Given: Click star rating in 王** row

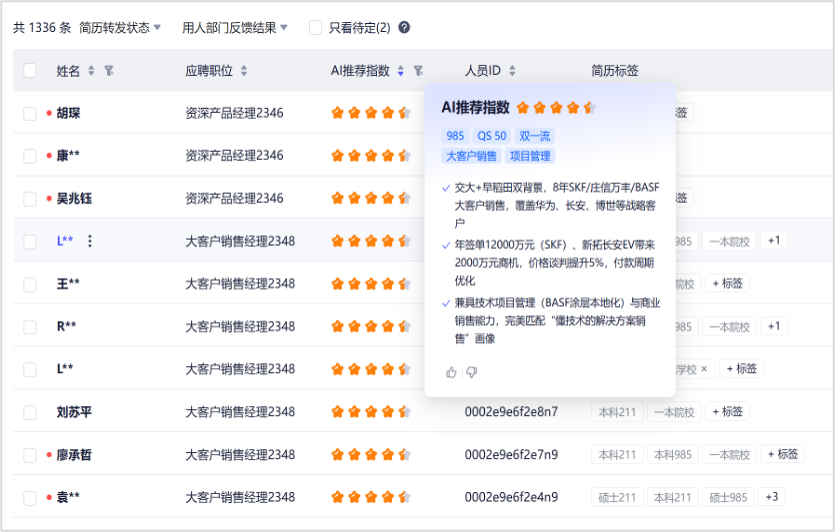Looking at the screenshot, I should [371, 284].
